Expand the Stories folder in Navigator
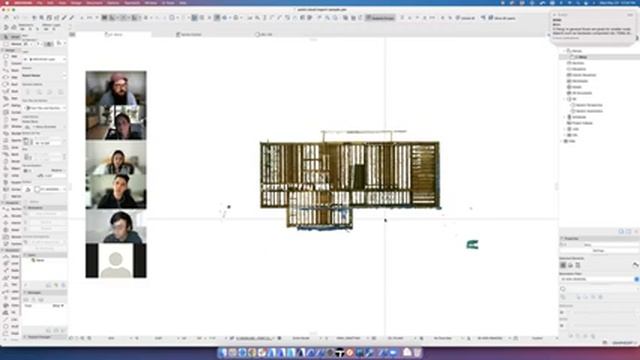 point(565,51)
